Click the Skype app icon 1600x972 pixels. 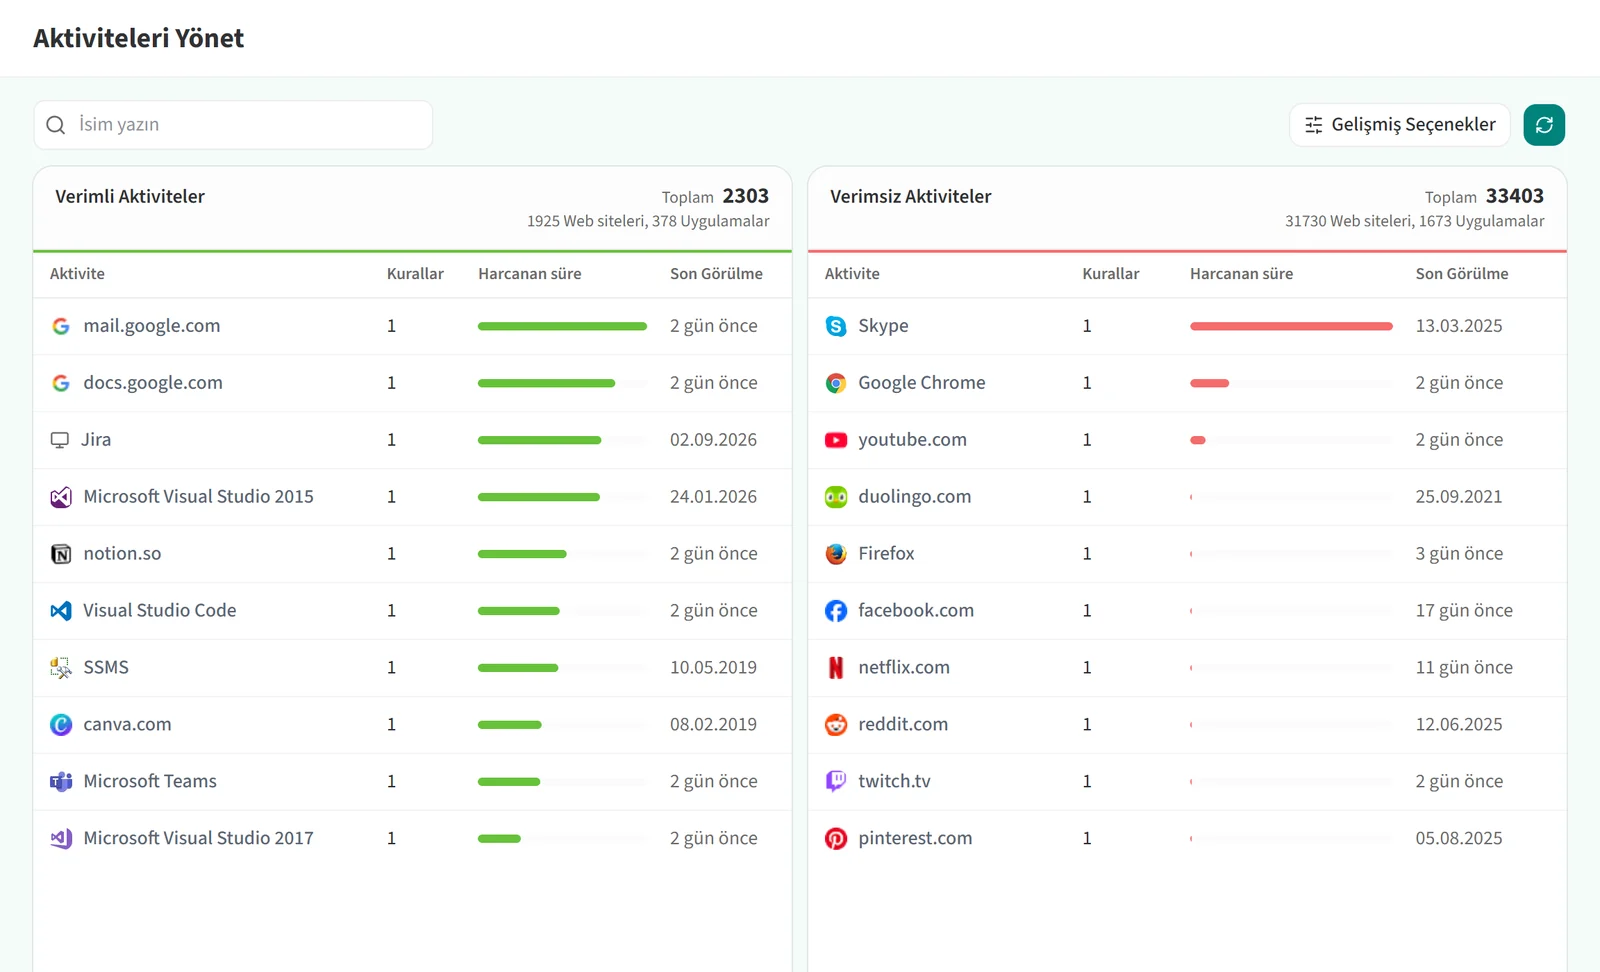[836, 326]
